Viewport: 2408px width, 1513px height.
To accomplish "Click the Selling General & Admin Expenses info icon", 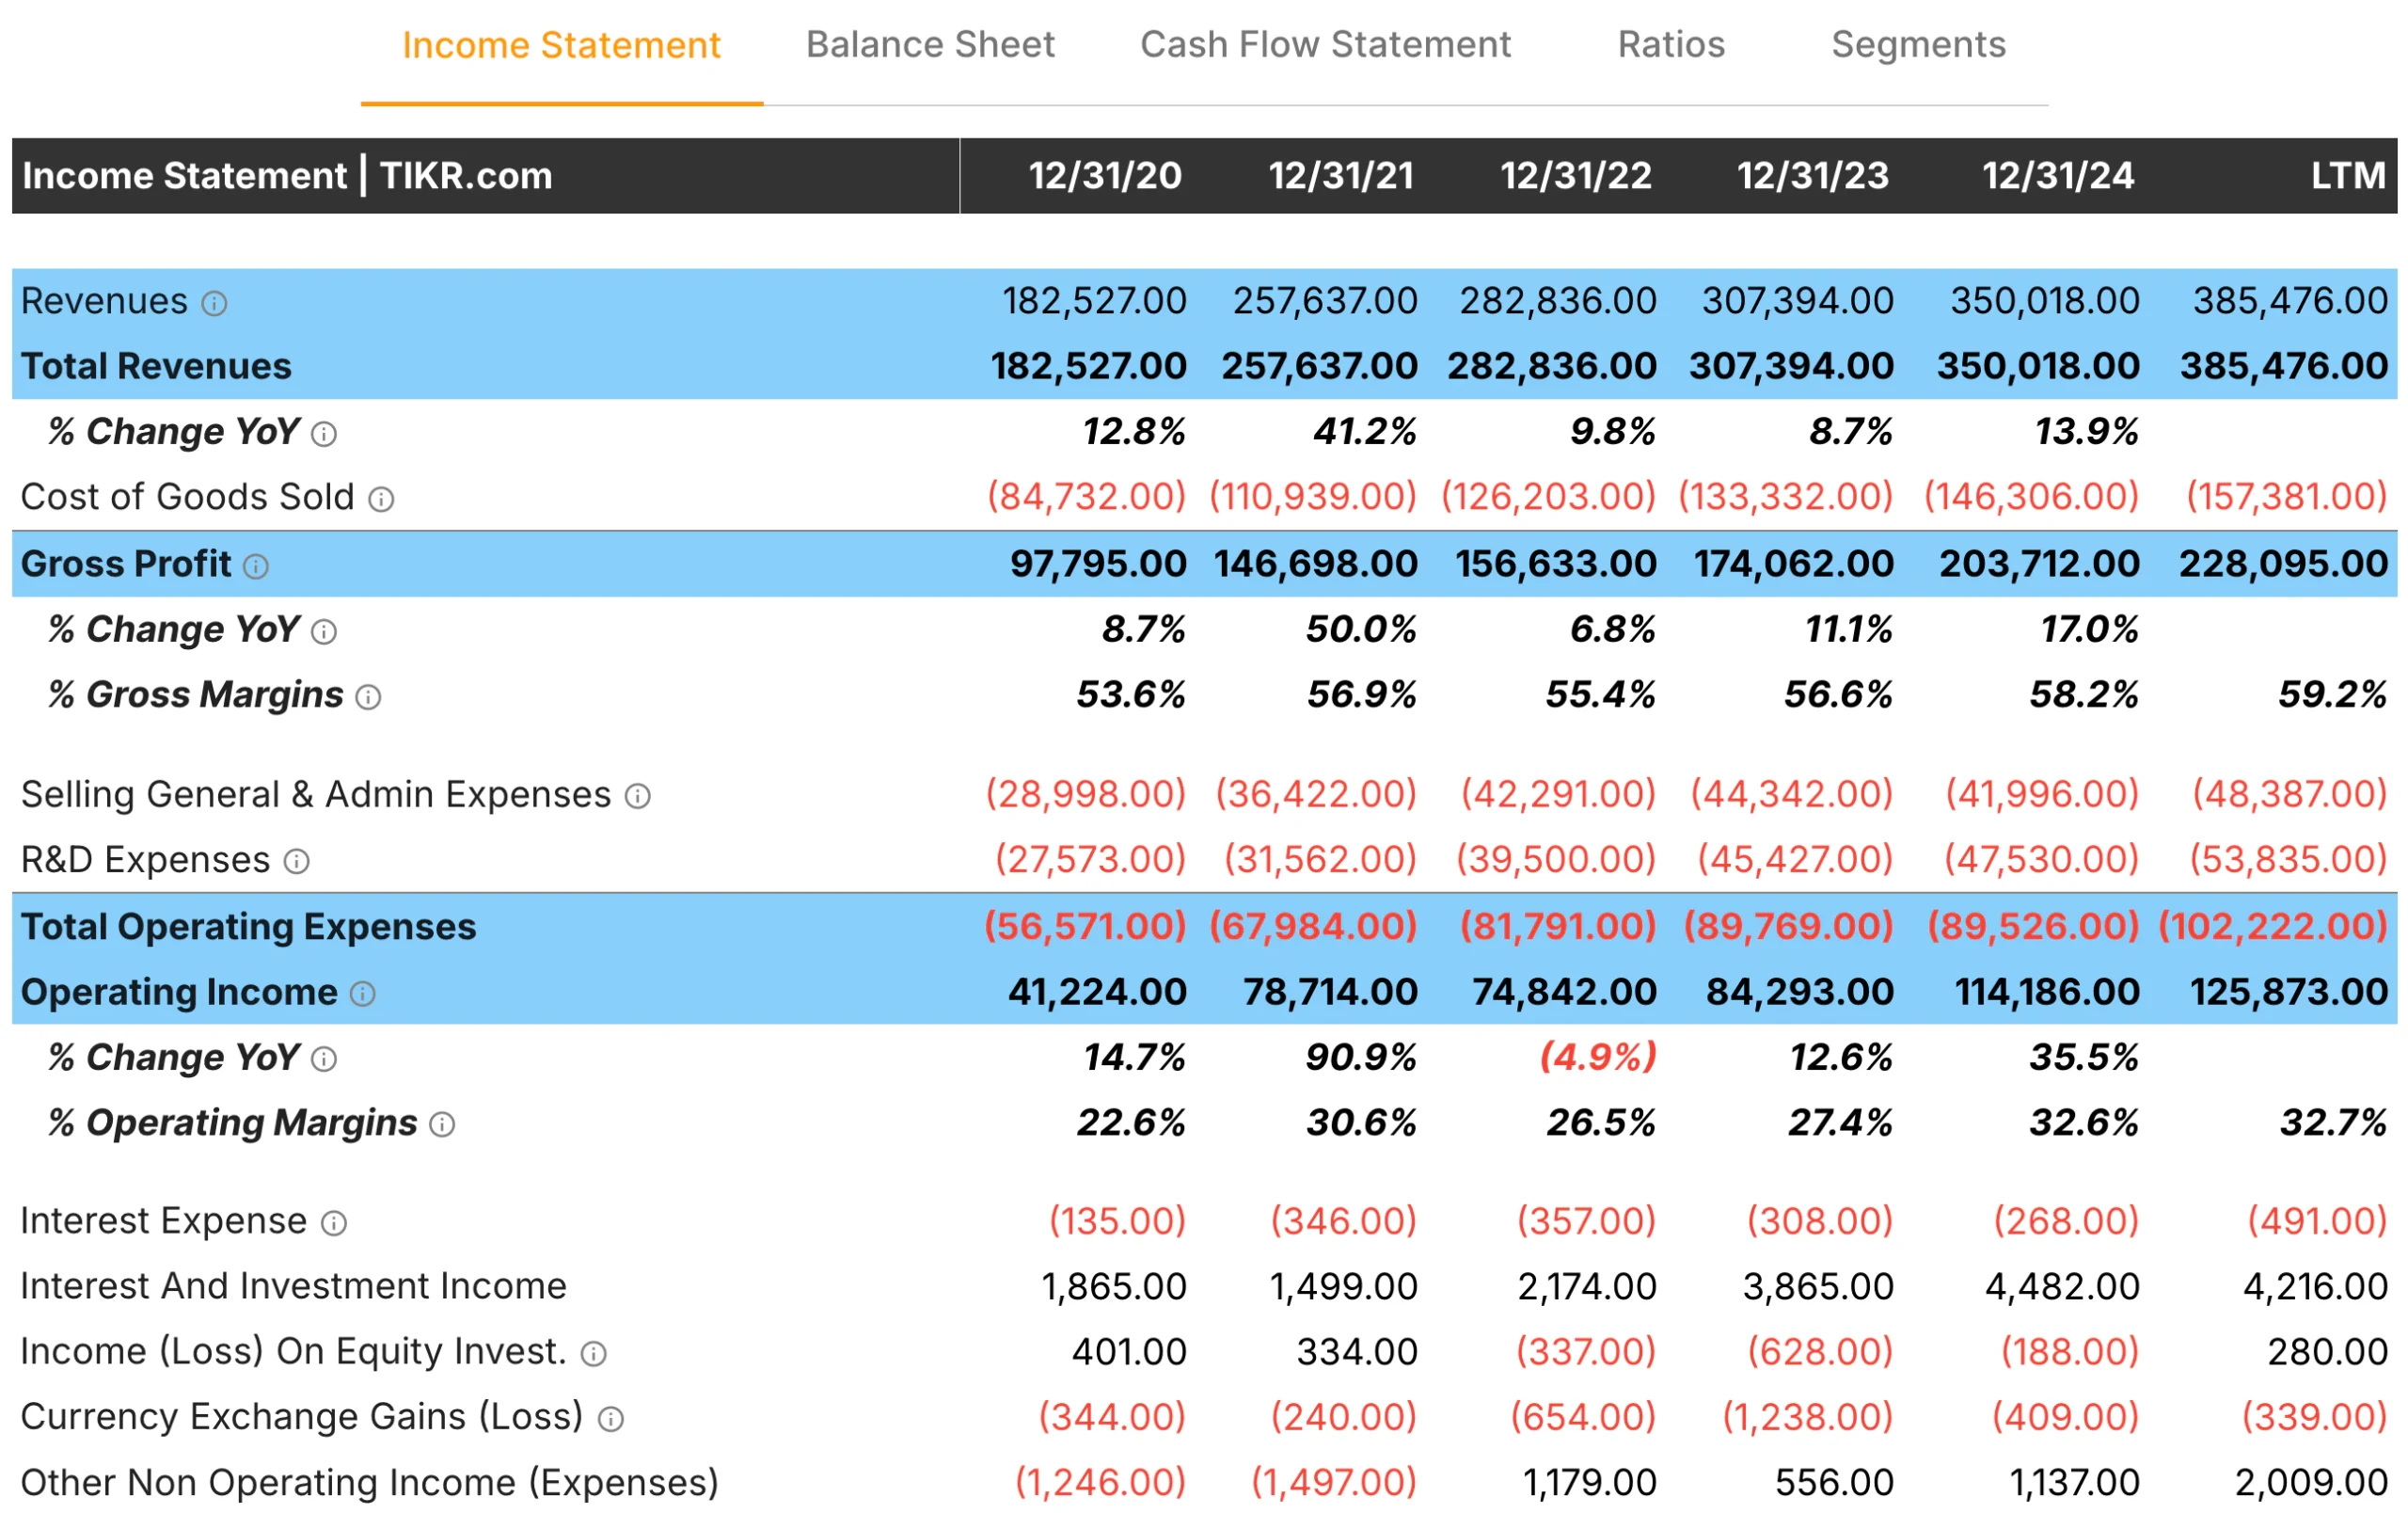I will coord(640,796).
